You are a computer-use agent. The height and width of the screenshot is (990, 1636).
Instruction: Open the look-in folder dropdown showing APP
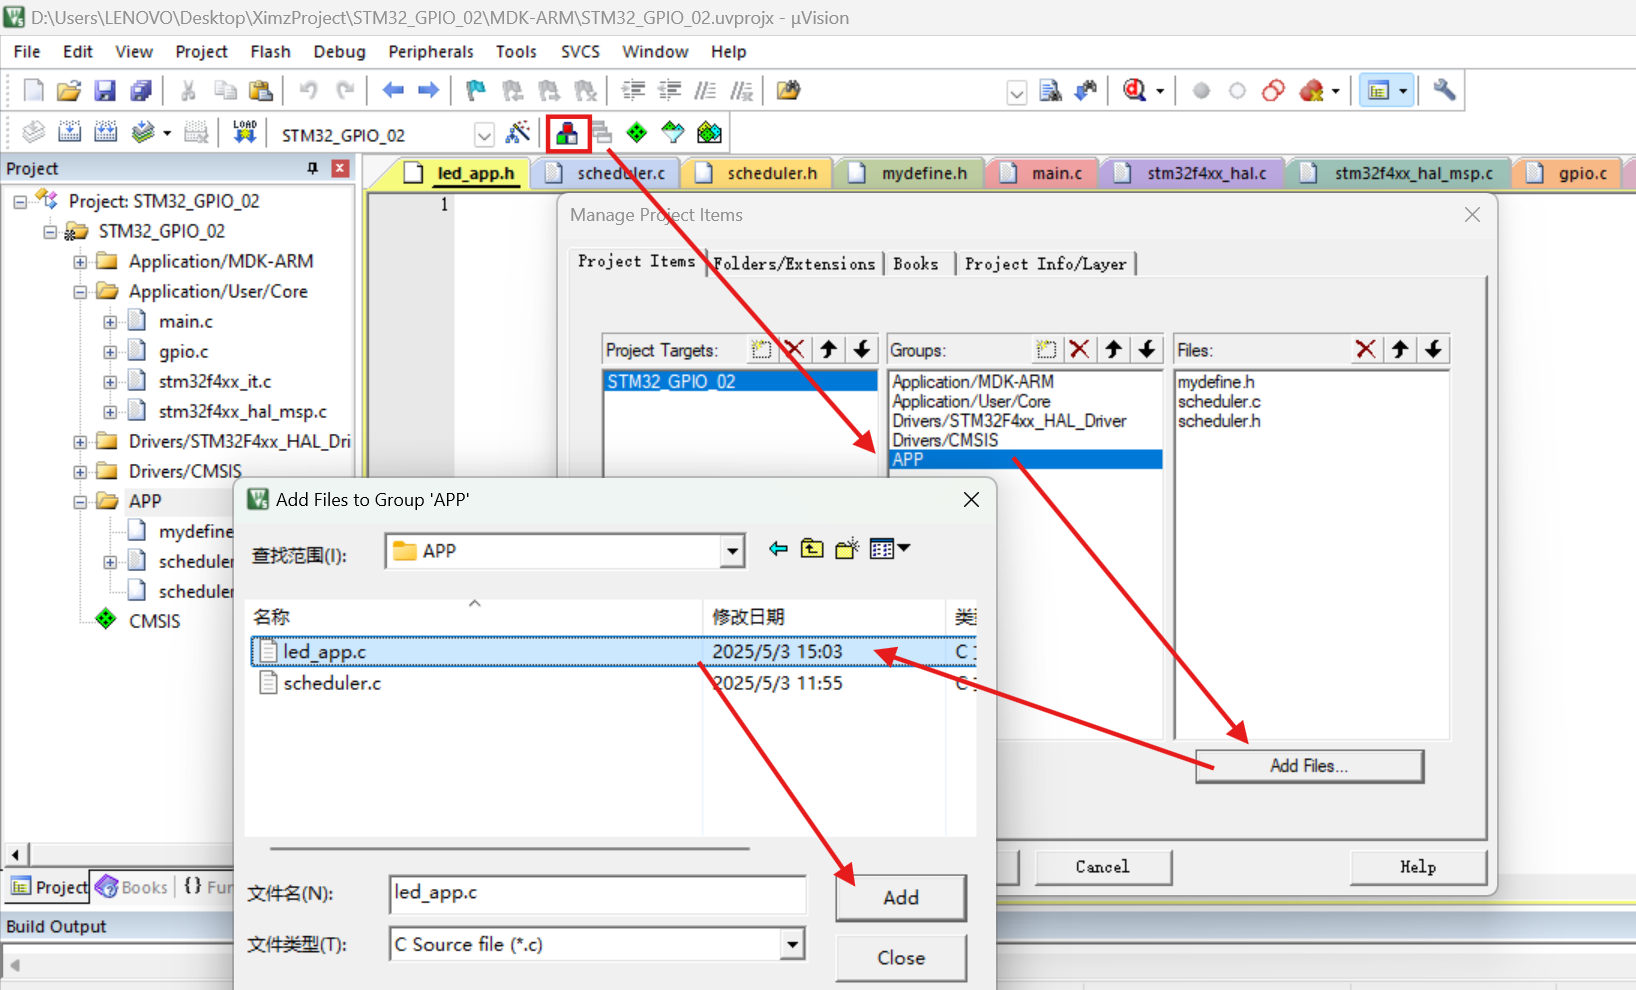tap(733, 551)
